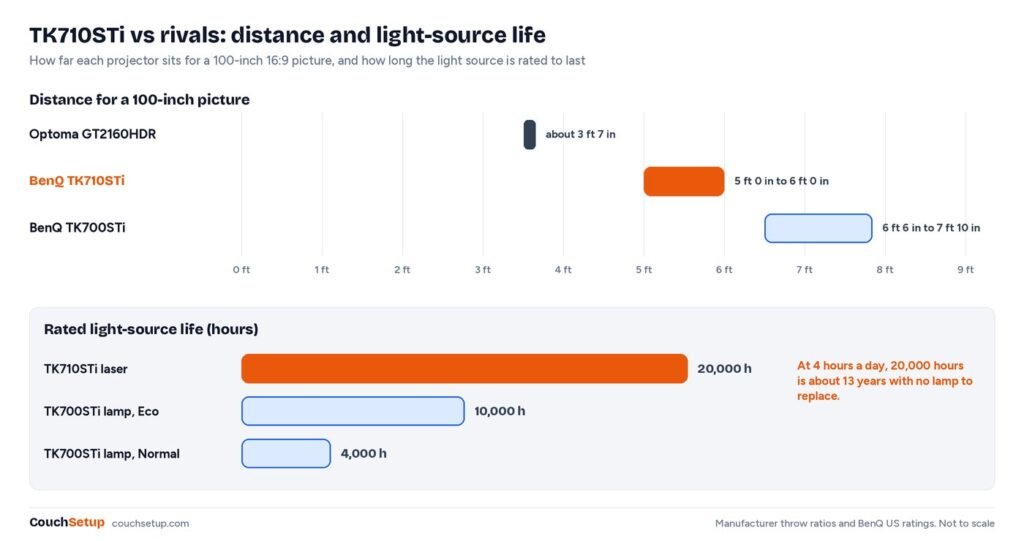Click the light blue TK700STi distance range bar
The height and width of the screenshot is (541, 1024).
(818, 228)
